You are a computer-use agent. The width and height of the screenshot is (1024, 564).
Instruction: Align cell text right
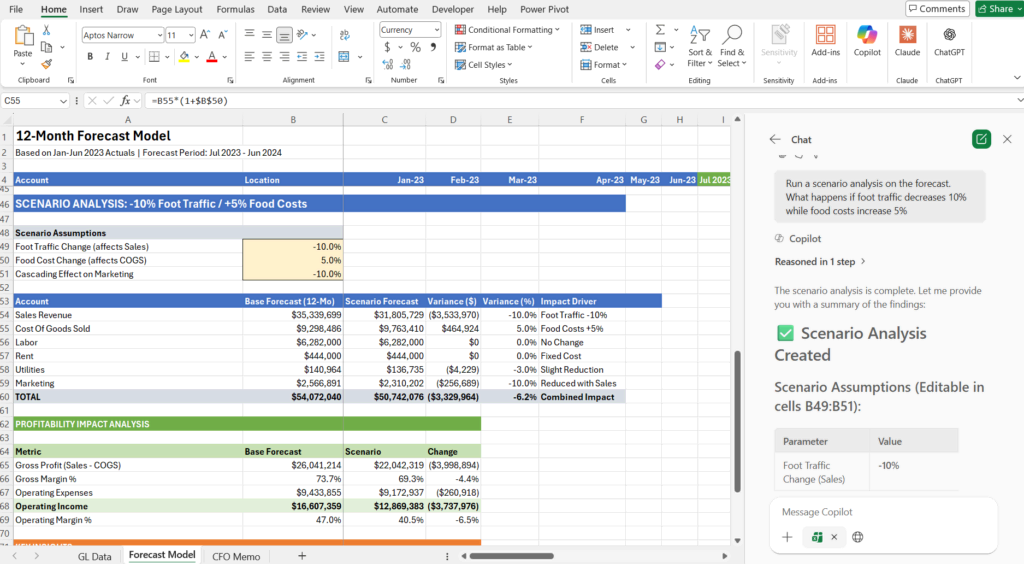pyautogui.click(x=284, y=57)
